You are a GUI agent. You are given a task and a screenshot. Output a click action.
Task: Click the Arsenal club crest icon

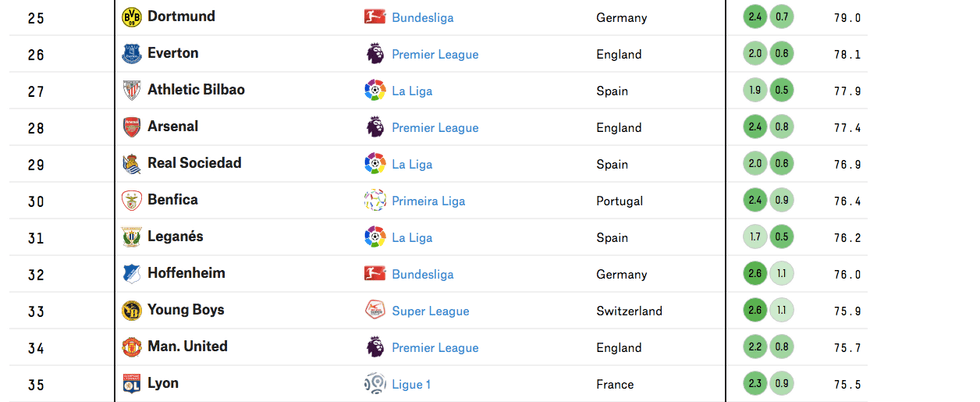point(131,127)
